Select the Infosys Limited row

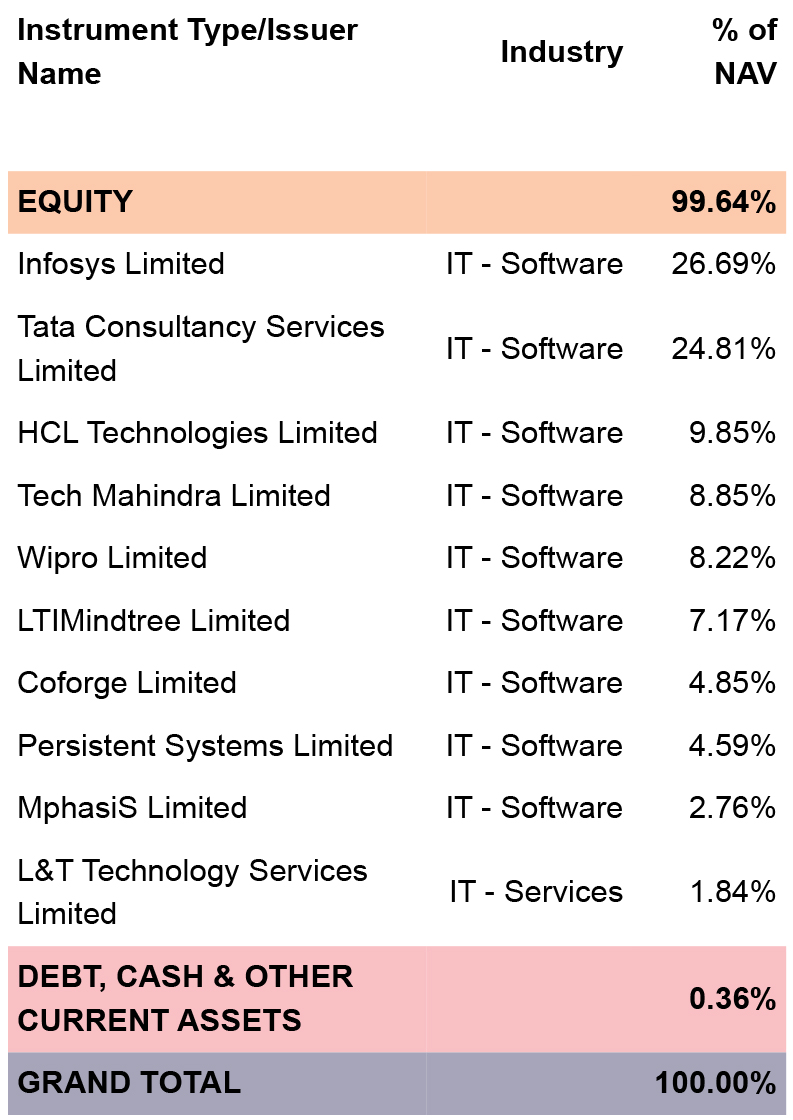pyautogui.click(x=396, y=264)
